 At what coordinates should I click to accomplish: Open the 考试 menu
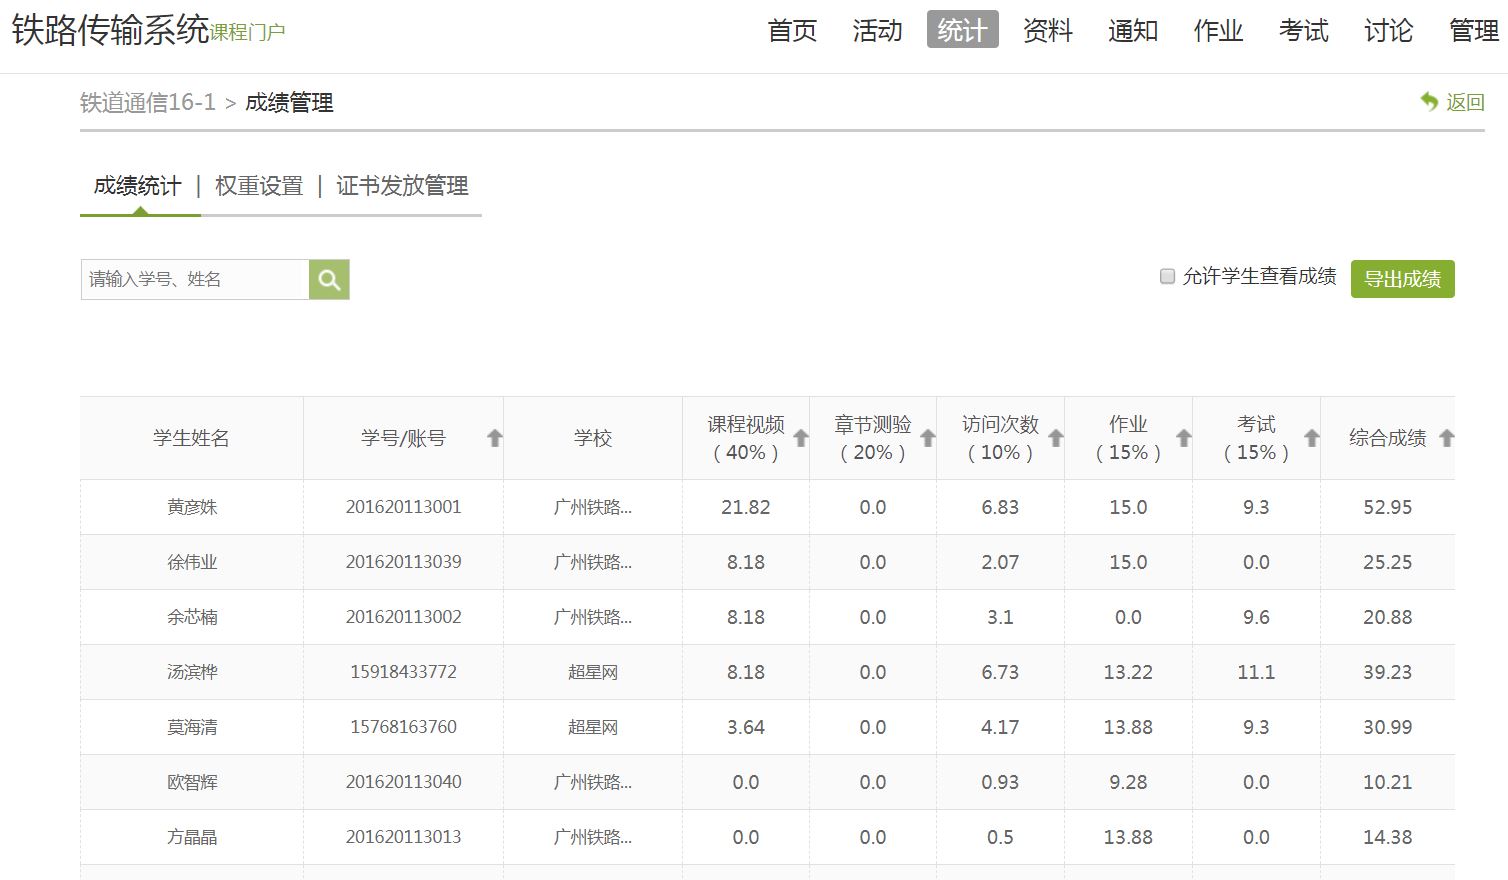coord(1303,30)
